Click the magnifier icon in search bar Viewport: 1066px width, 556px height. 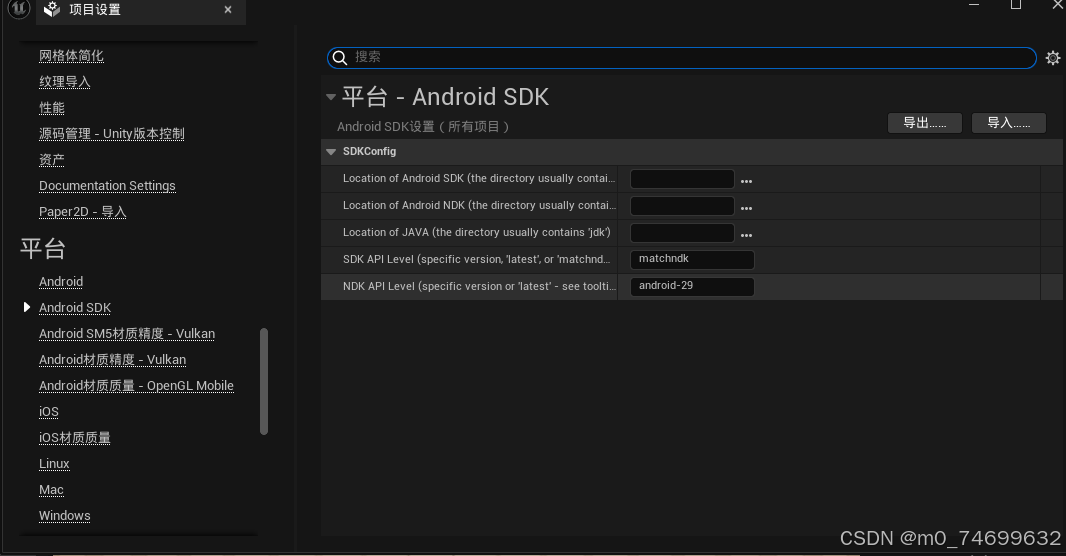tap(340, 58)
